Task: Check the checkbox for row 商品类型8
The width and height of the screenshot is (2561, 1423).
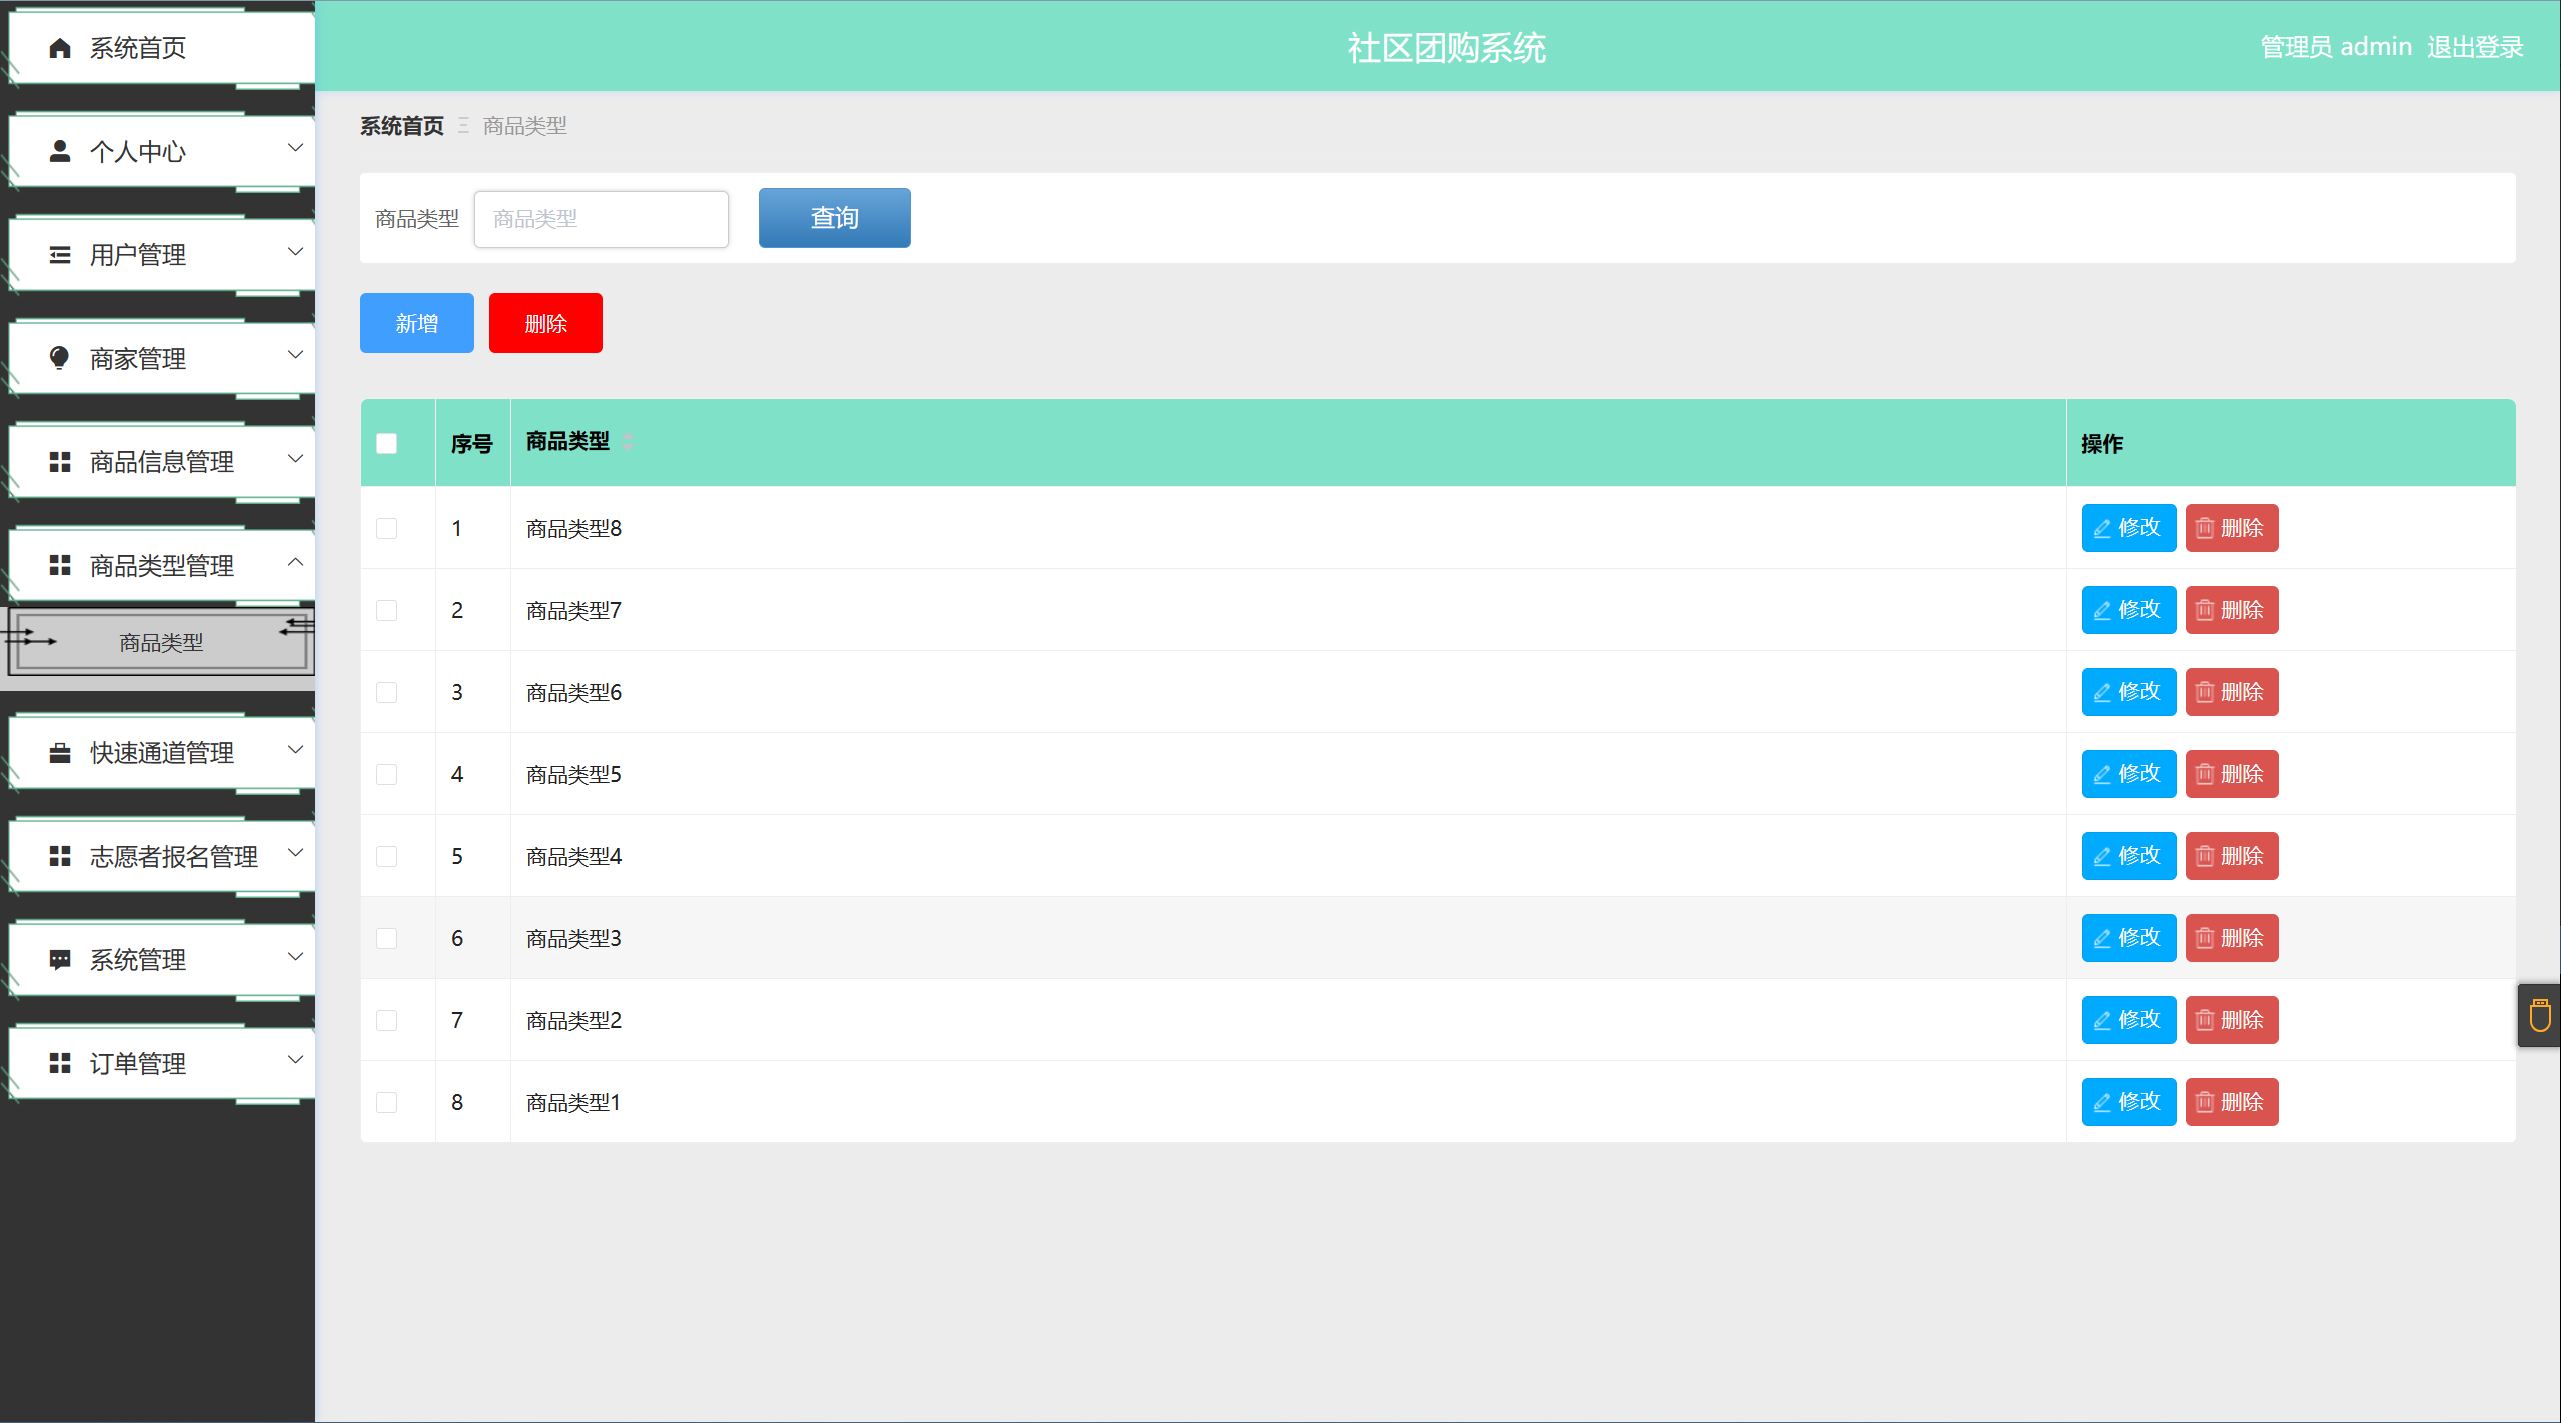Action: [387, 528]
